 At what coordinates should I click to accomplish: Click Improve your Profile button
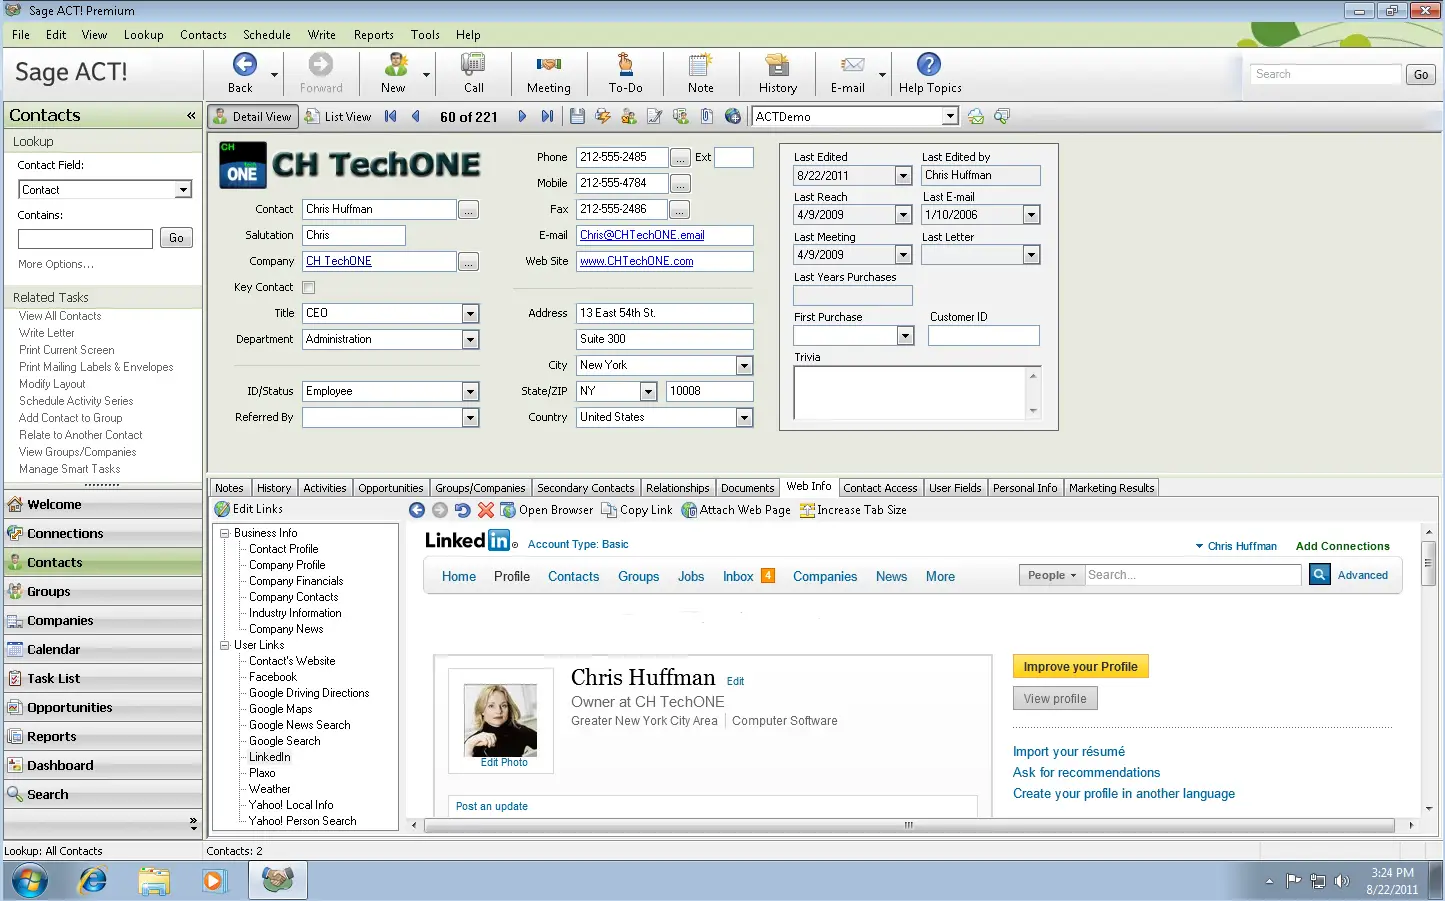1080,667
